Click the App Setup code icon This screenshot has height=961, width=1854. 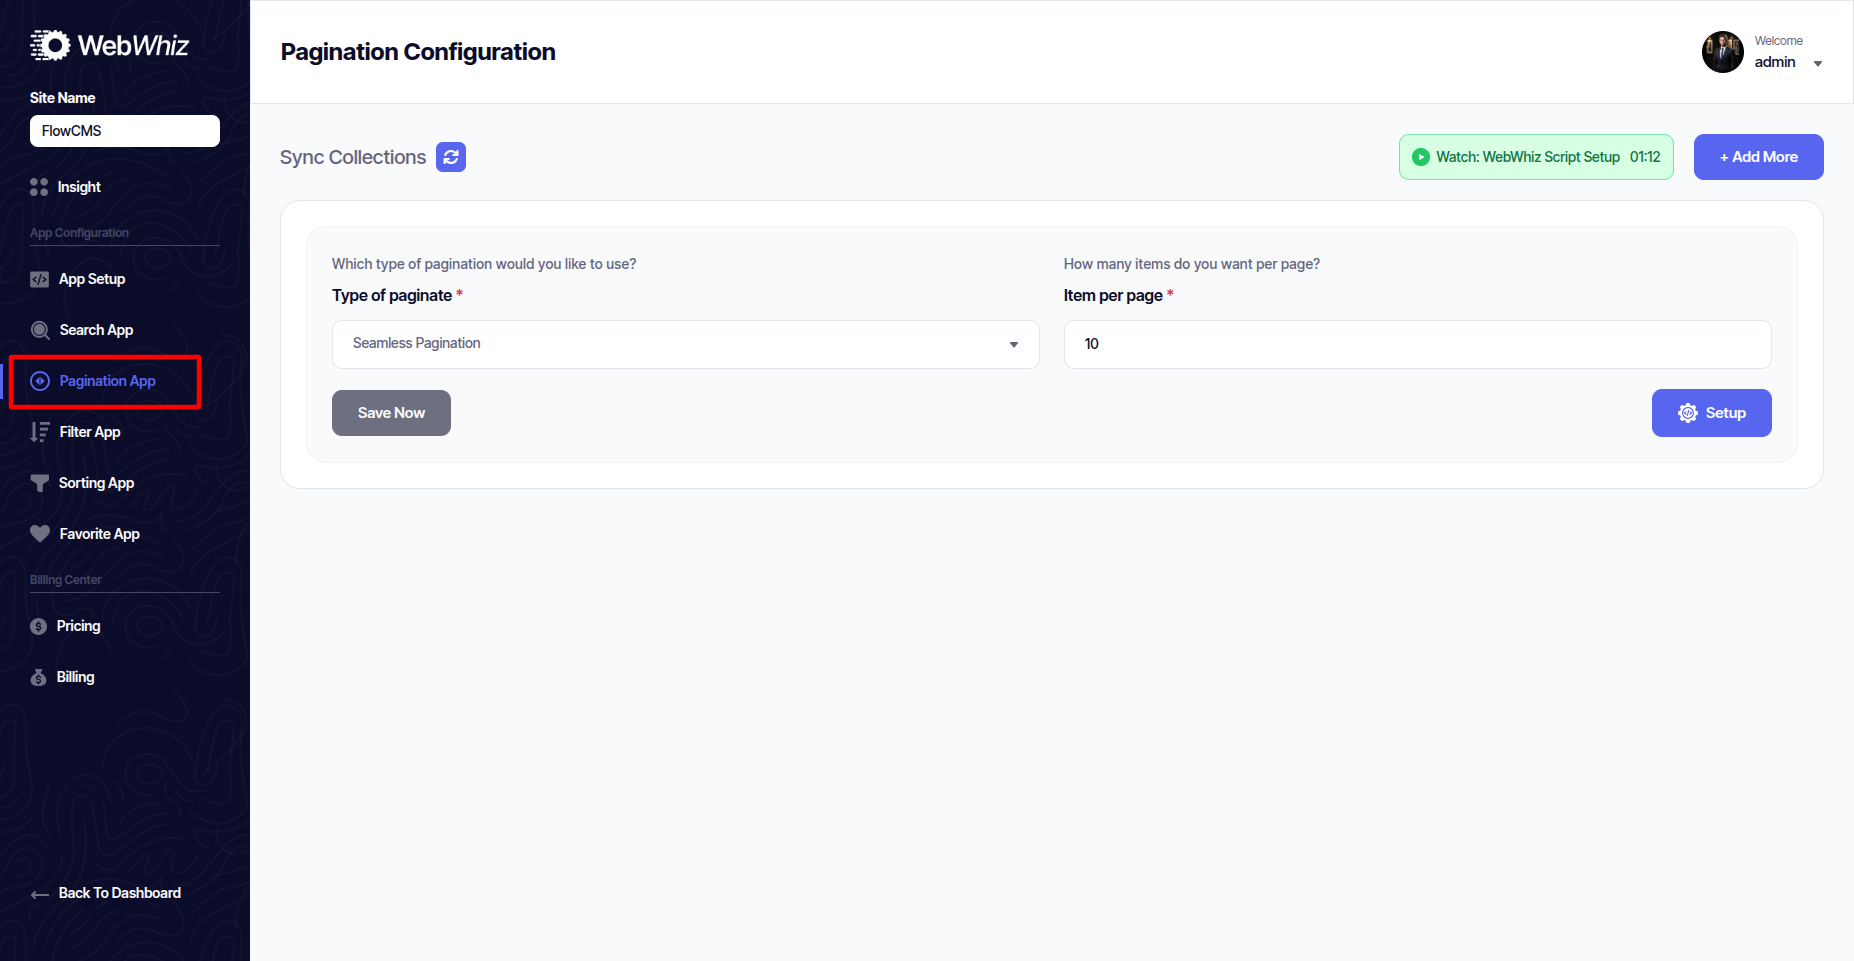40,280
